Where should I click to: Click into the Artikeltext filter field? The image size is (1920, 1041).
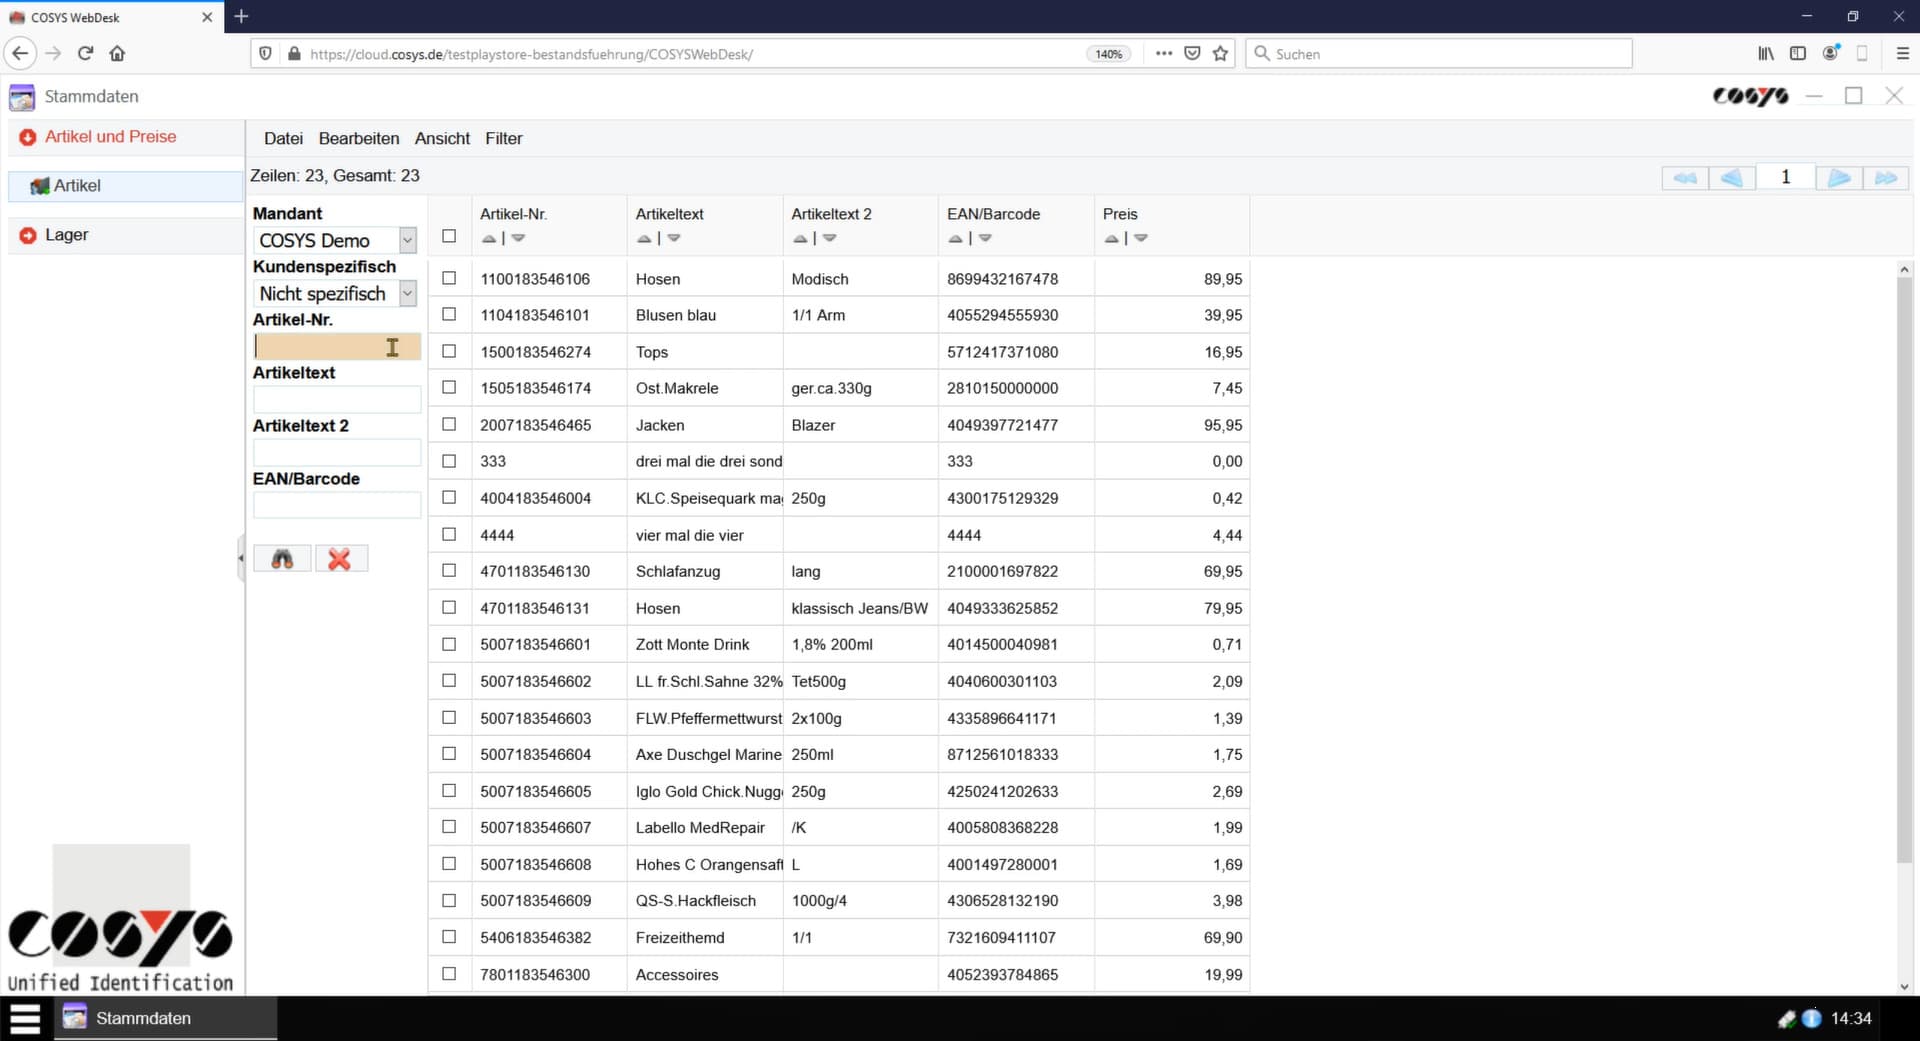(x=337, y=400)
